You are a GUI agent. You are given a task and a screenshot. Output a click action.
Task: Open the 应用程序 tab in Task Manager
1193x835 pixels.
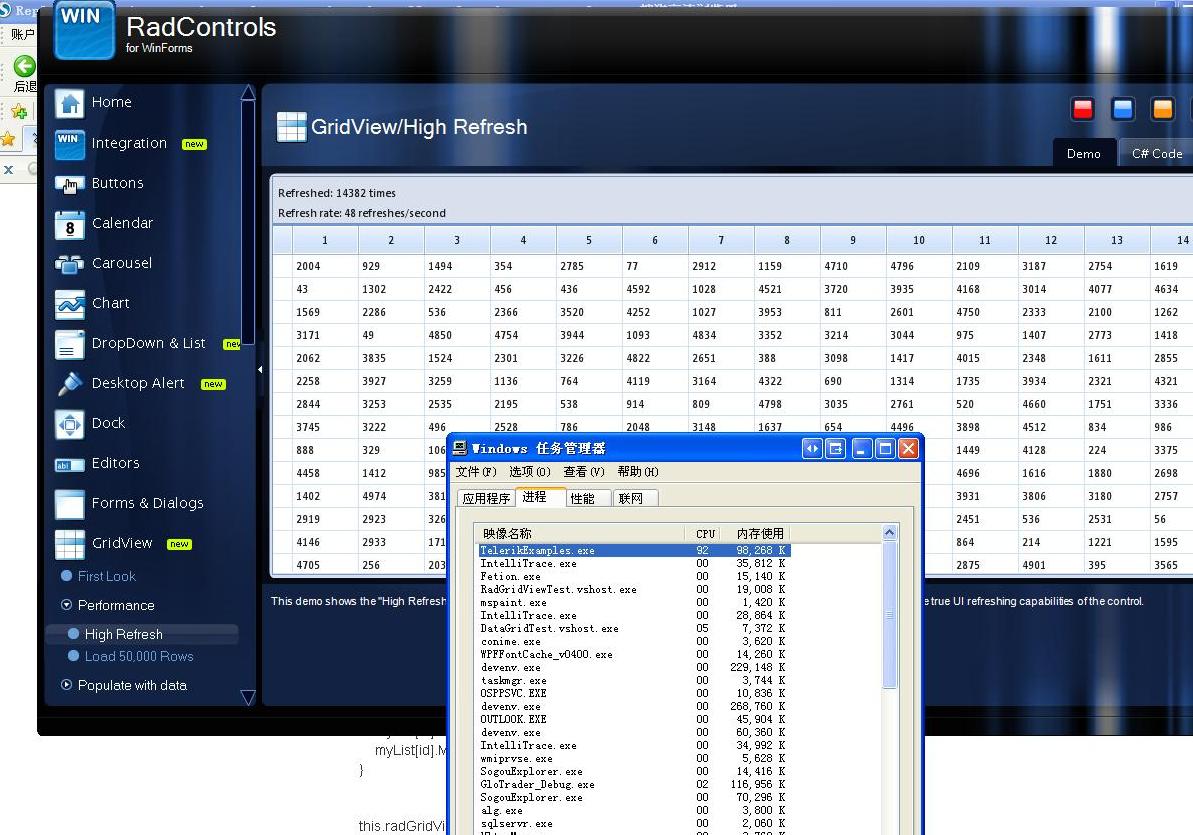tap(486, 498)
